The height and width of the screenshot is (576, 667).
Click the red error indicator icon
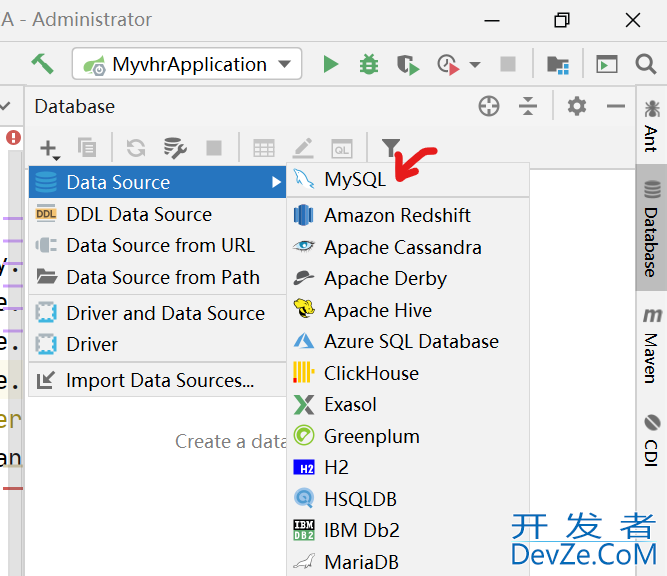13,138
